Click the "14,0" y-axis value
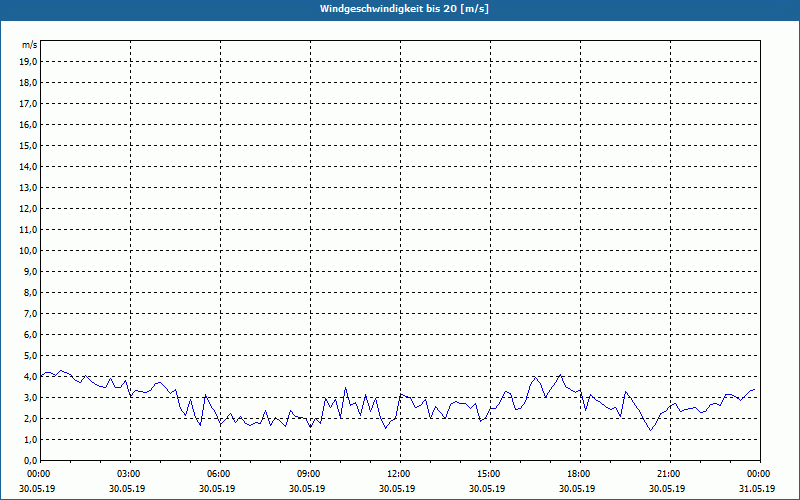The height and width of the screenshot is (500, 800). [x=28, y=166]
